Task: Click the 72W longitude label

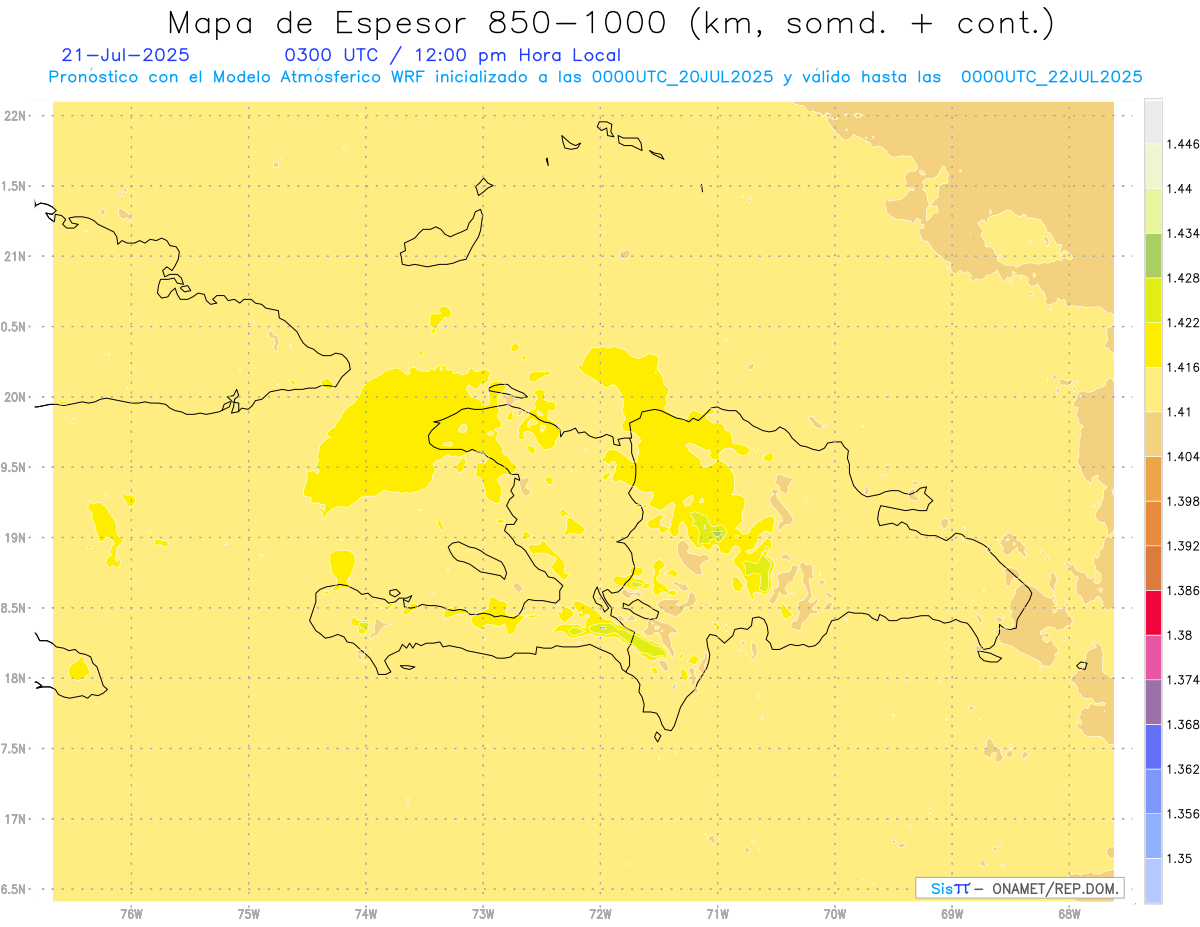Action: pos(601,913)
